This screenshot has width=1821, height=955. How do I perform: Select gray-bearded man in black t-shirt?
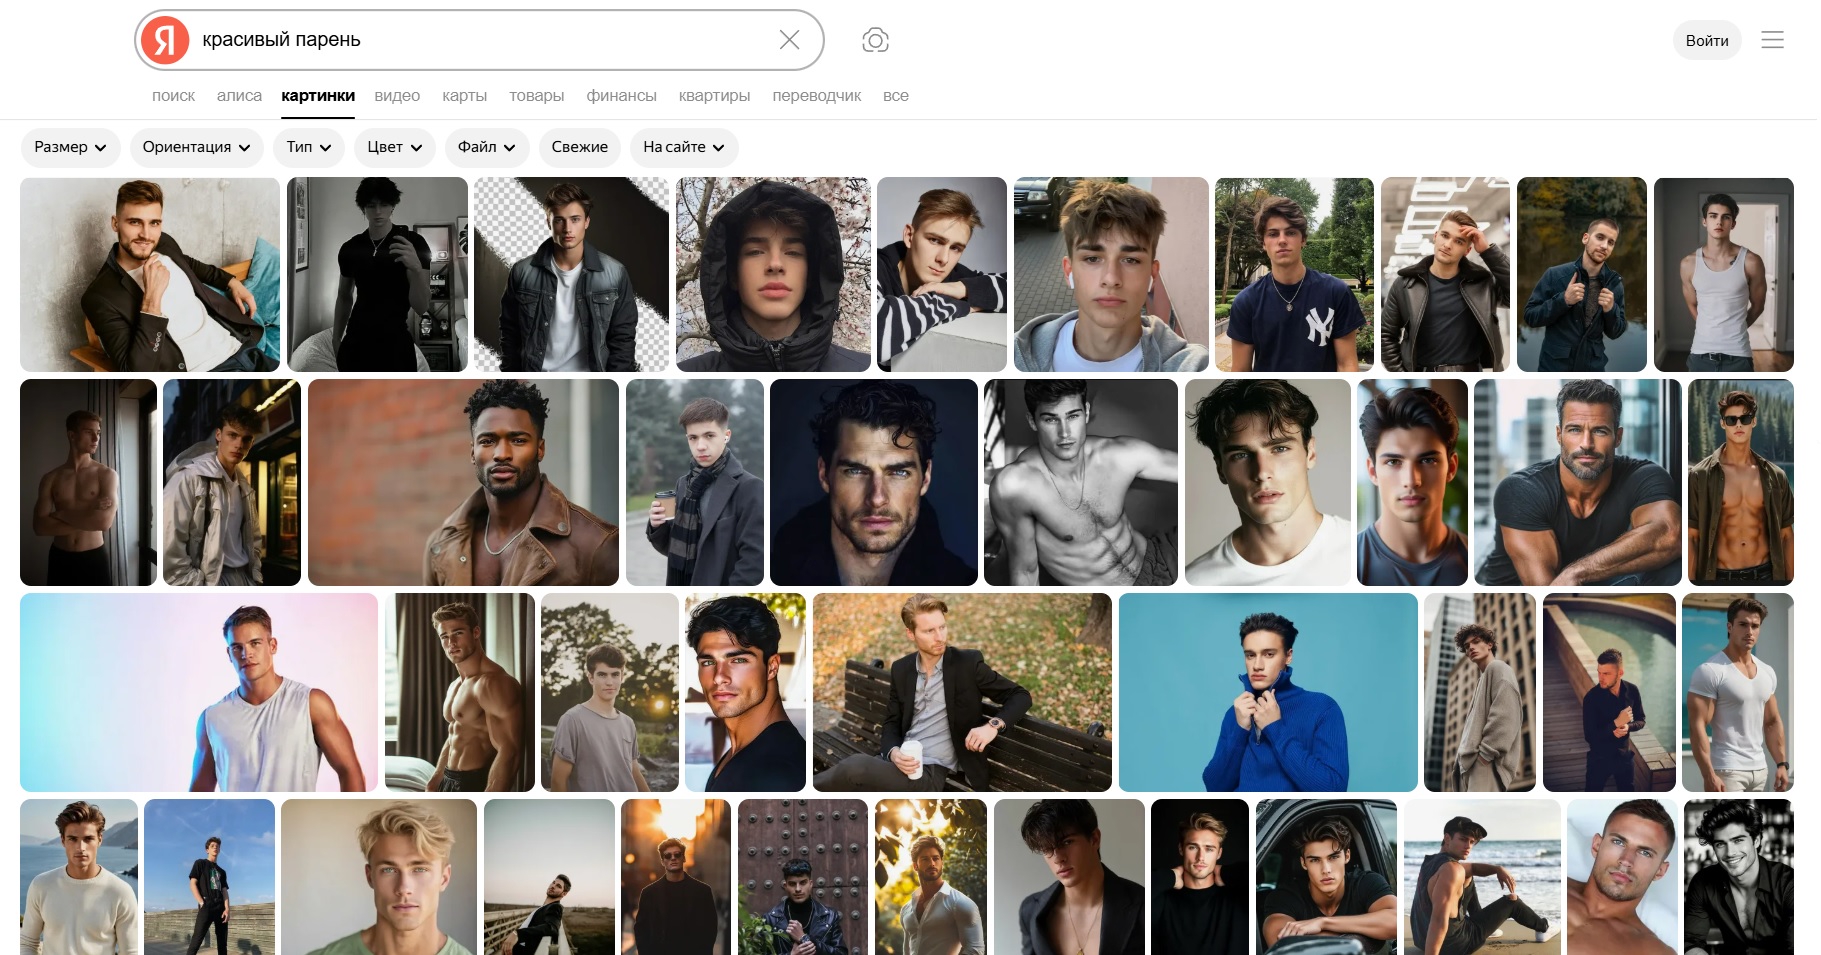point(1578,482)
